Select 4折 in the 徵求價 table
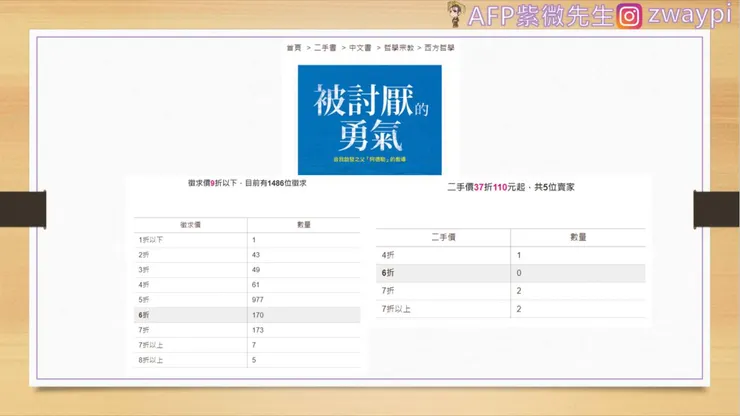The width and height of the screenshot is (740, 416). click(x=144, y=285)
